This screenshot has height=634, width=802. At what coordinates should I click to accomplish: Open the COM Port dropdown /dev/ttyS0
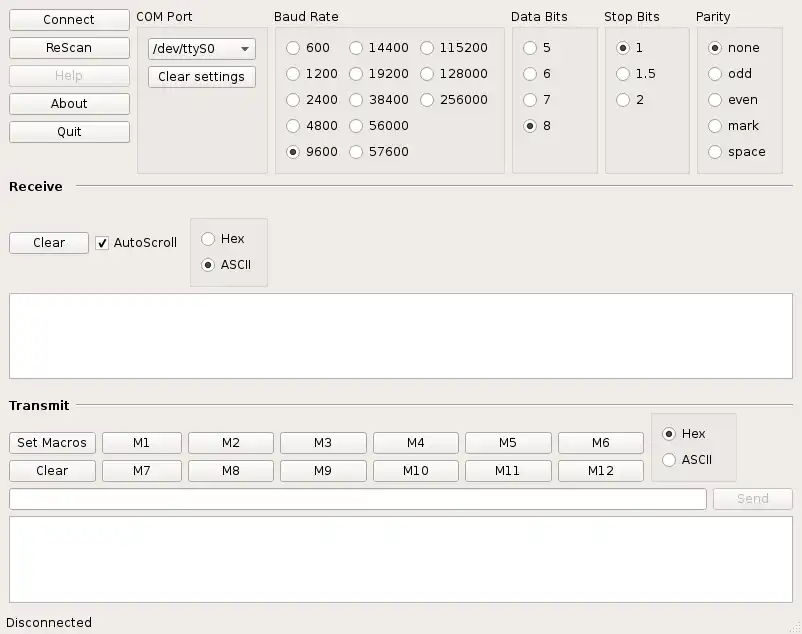[x=202, y=49]
